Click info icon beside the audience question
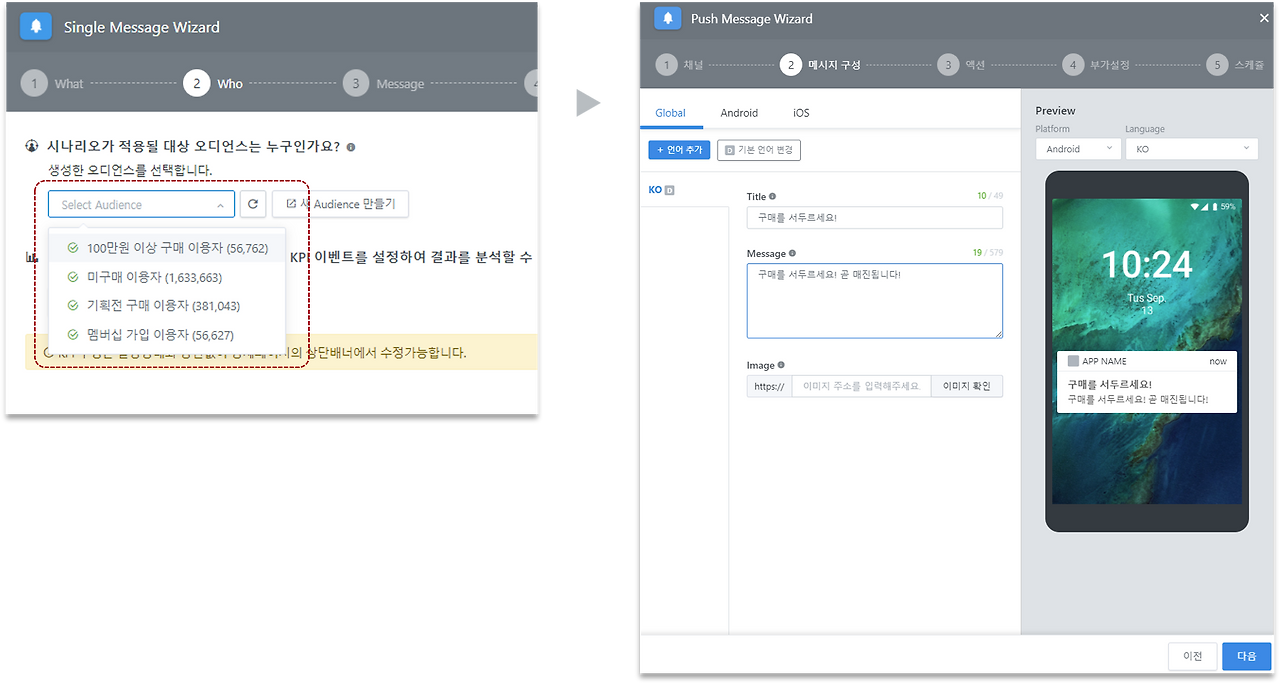The width and height of the screenshot is (1280, 684). [x=351, y=147]
